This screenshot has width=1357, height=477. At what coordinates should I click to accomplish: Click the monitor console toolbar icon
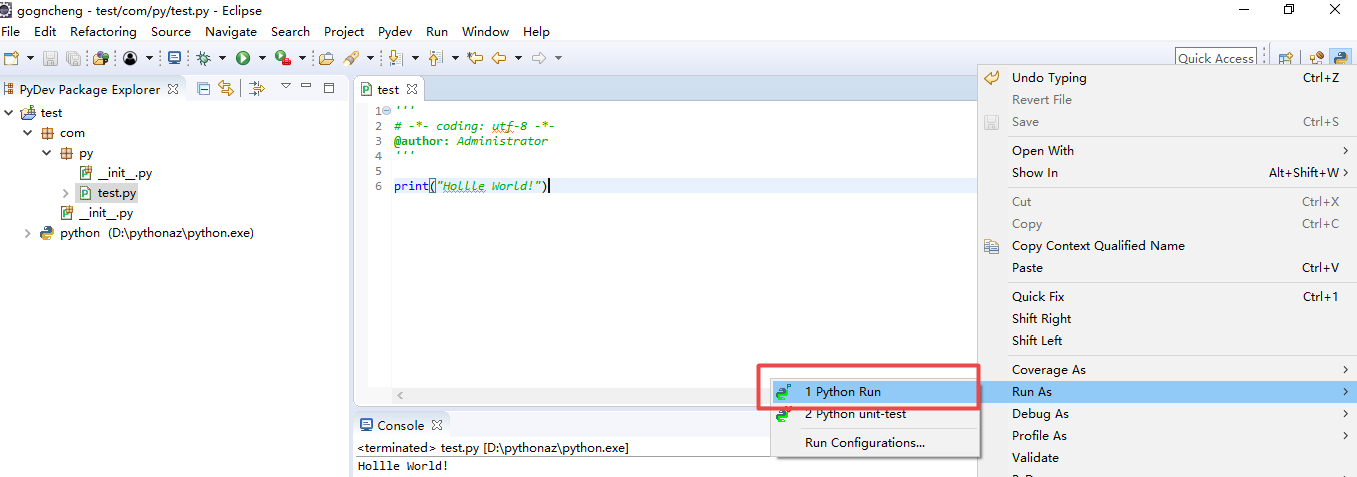174,58
